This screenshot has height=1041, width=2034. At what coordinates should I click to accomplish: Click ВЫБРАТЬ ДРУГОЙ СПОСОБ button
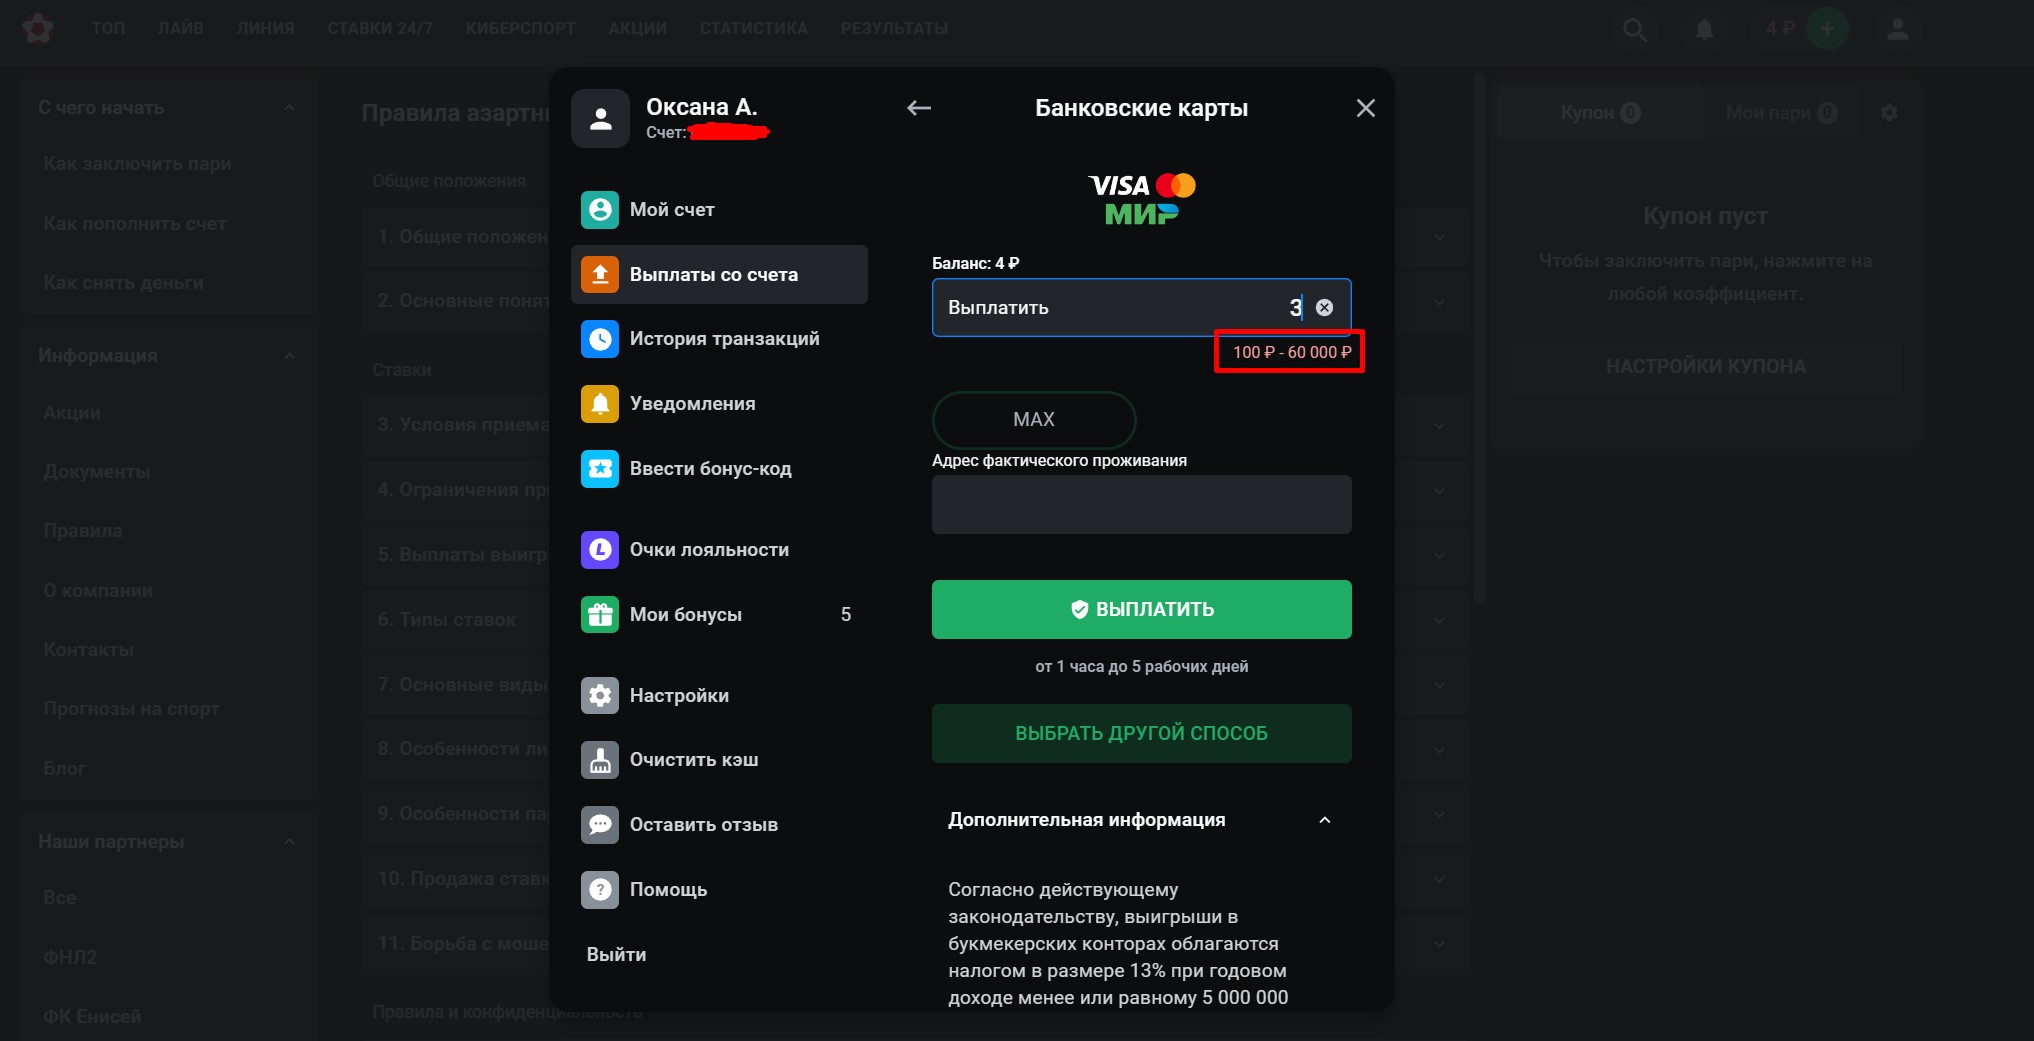[1141, 733]
